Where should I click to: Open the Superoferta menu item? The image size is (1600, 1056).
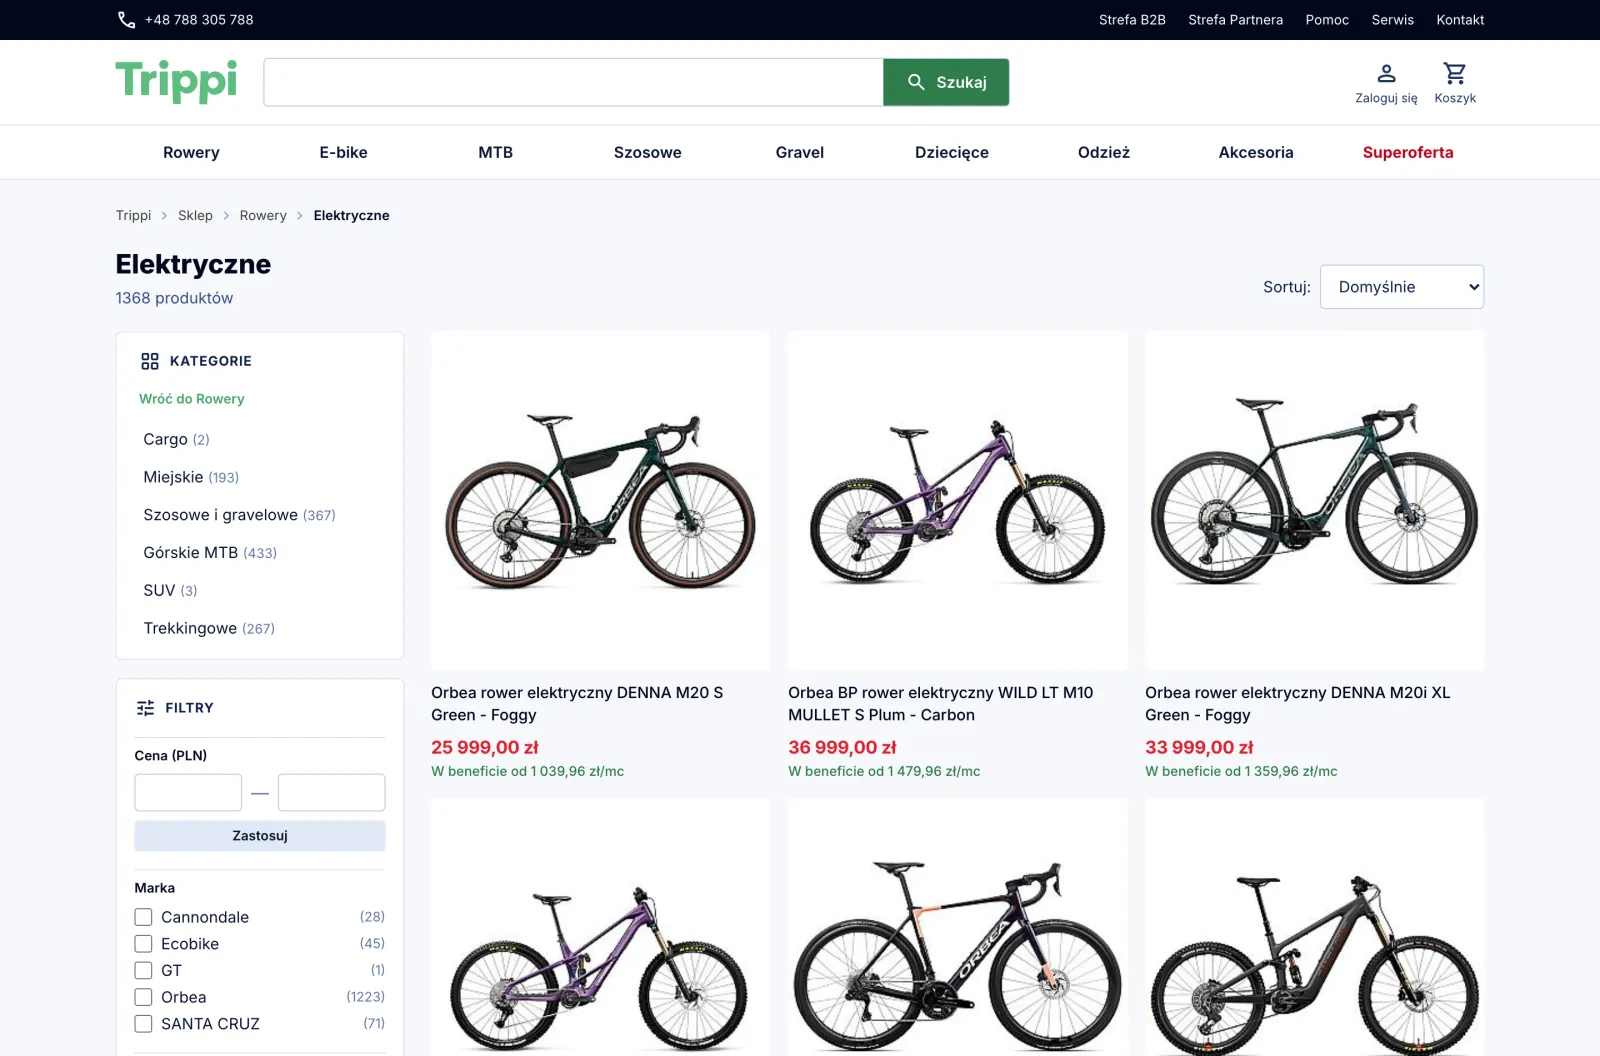point(1408,152)
